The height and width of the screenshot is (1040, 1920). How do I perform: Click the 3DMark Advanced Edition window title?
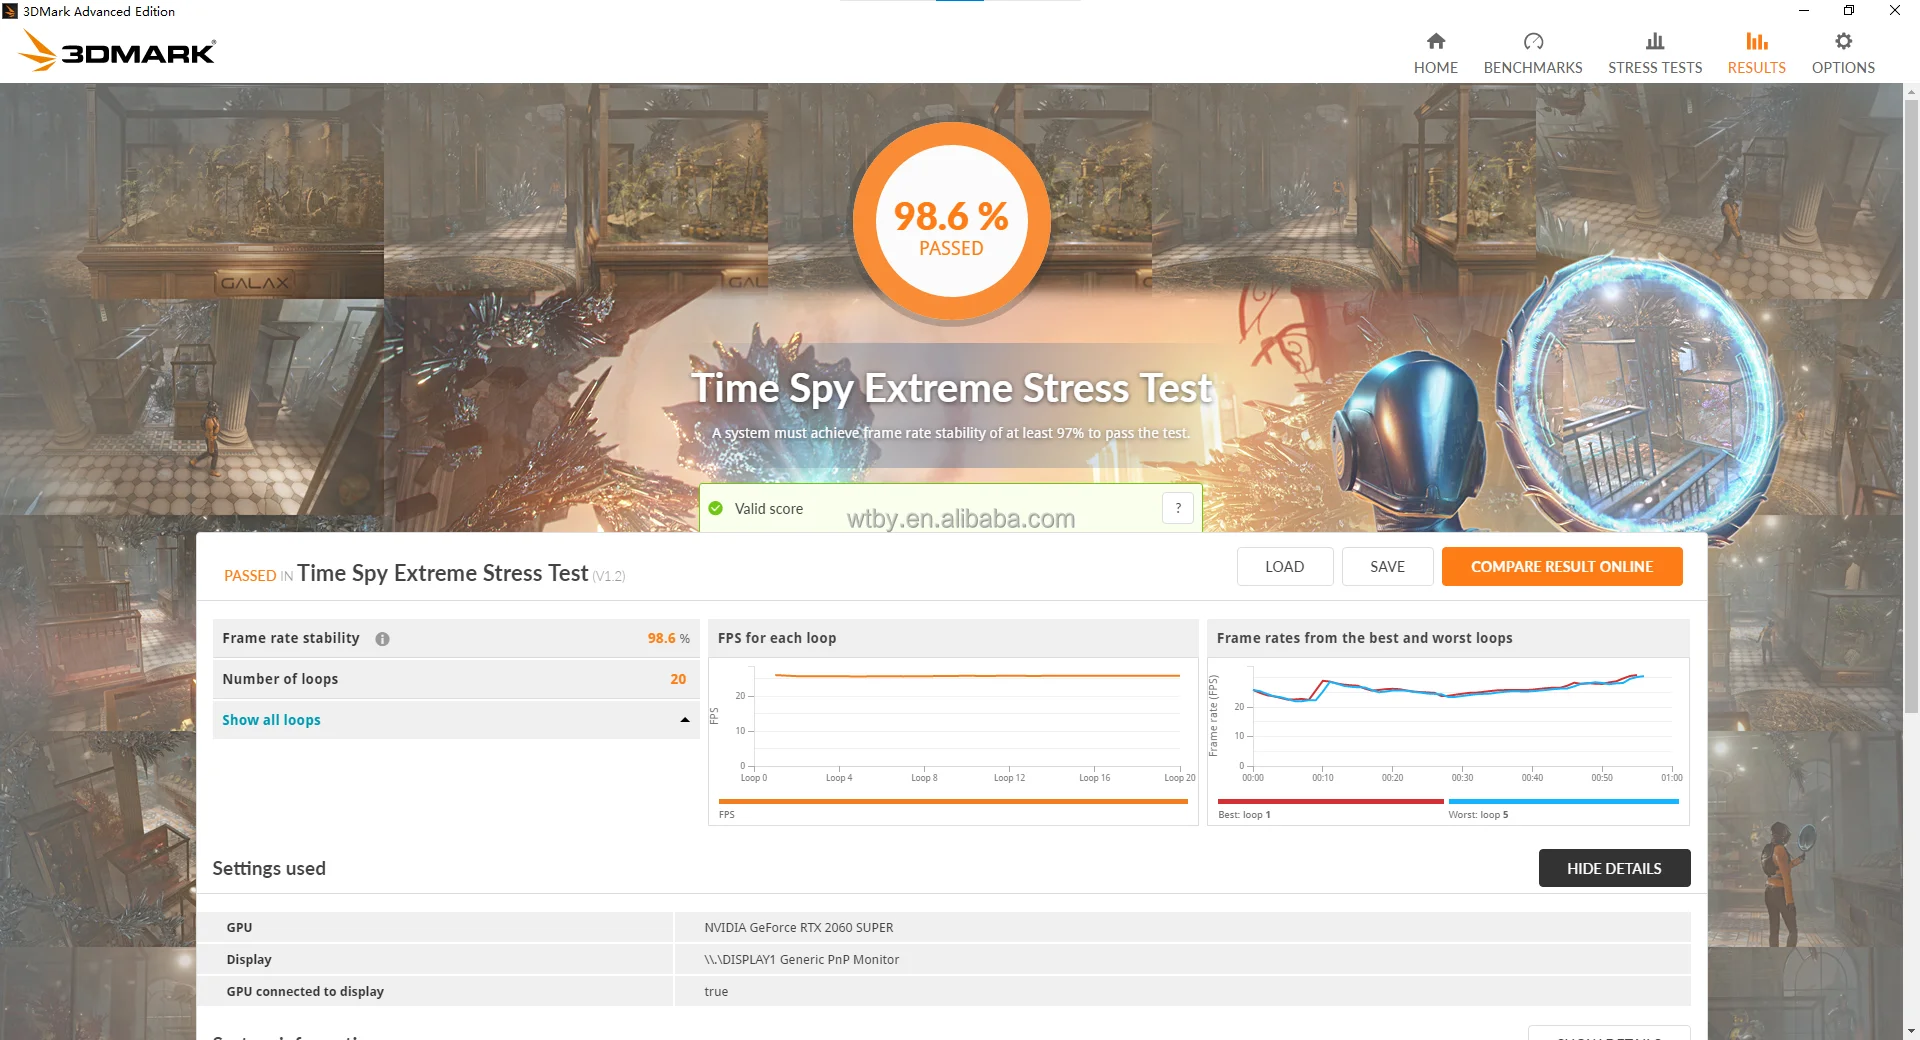point(99,11)
